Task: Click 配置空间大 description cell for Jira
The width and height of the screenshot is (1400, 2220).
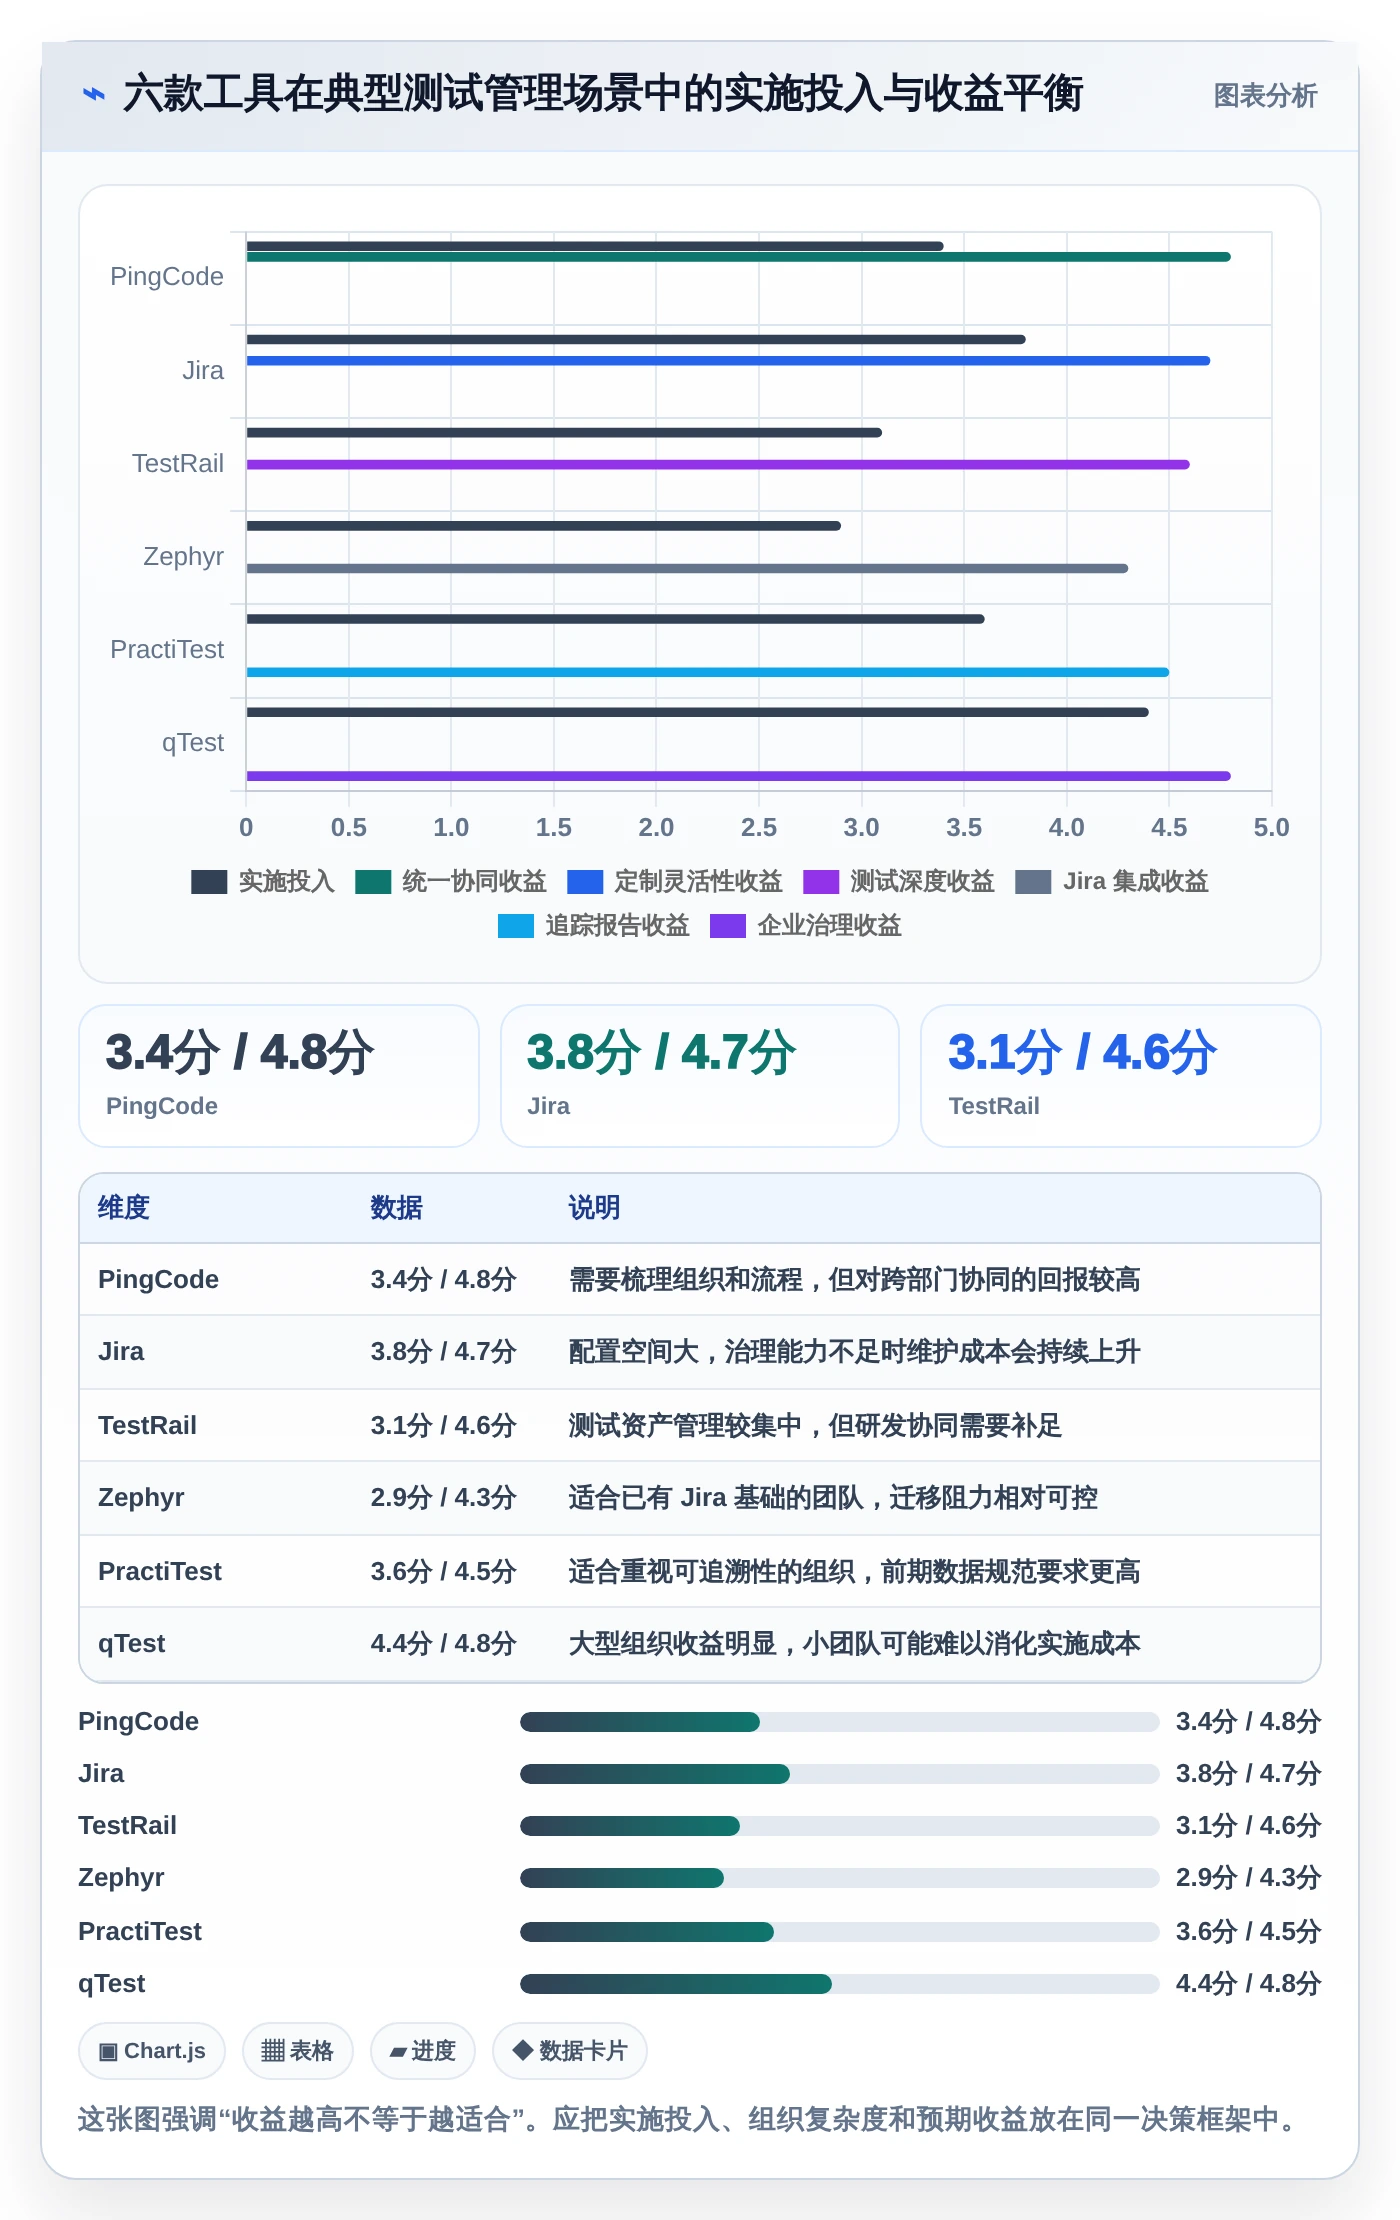Action: point(854,1352)
